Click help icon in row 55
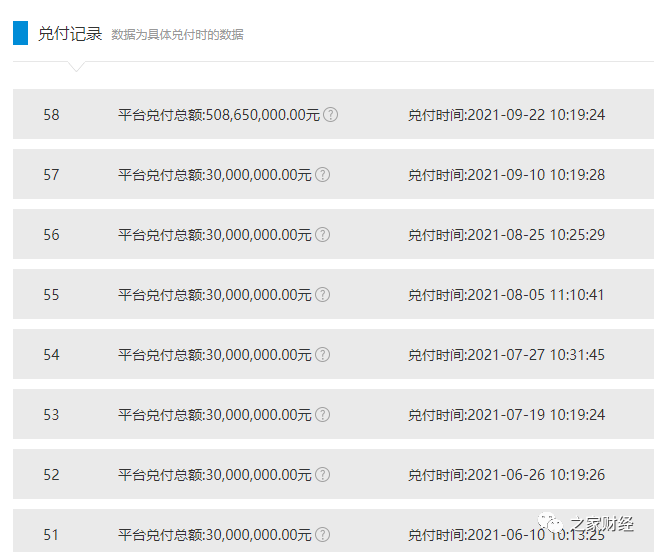654x552 pixels. coord(322,295)
